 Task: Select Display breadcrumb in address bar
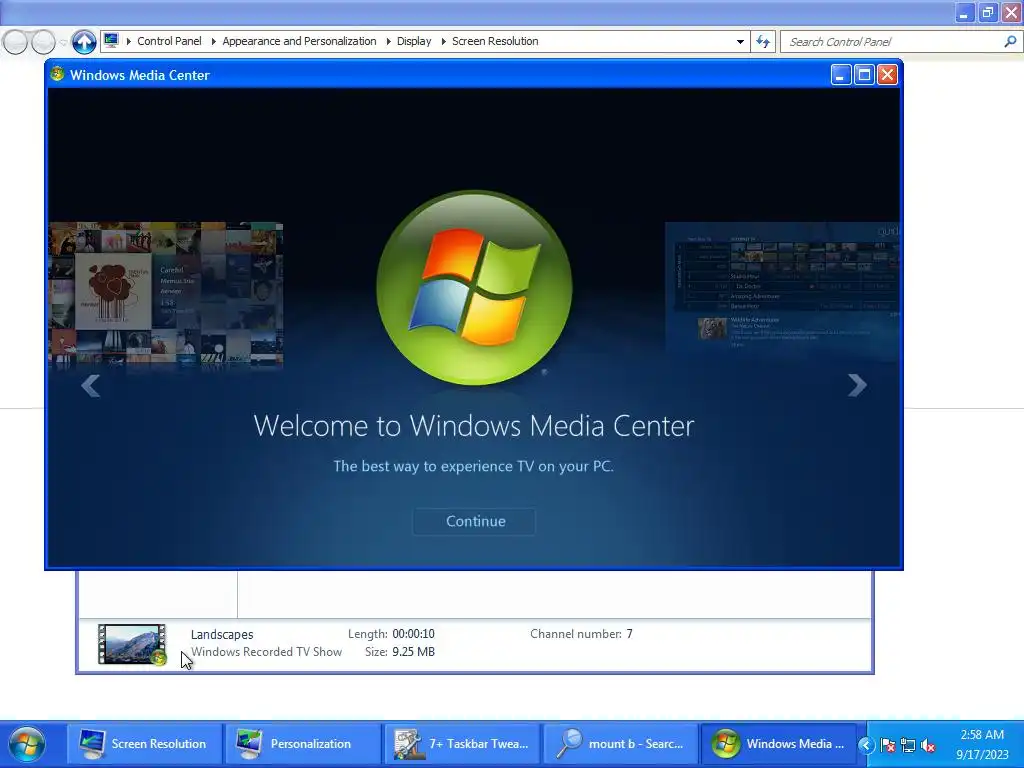[x=414, y=41]
